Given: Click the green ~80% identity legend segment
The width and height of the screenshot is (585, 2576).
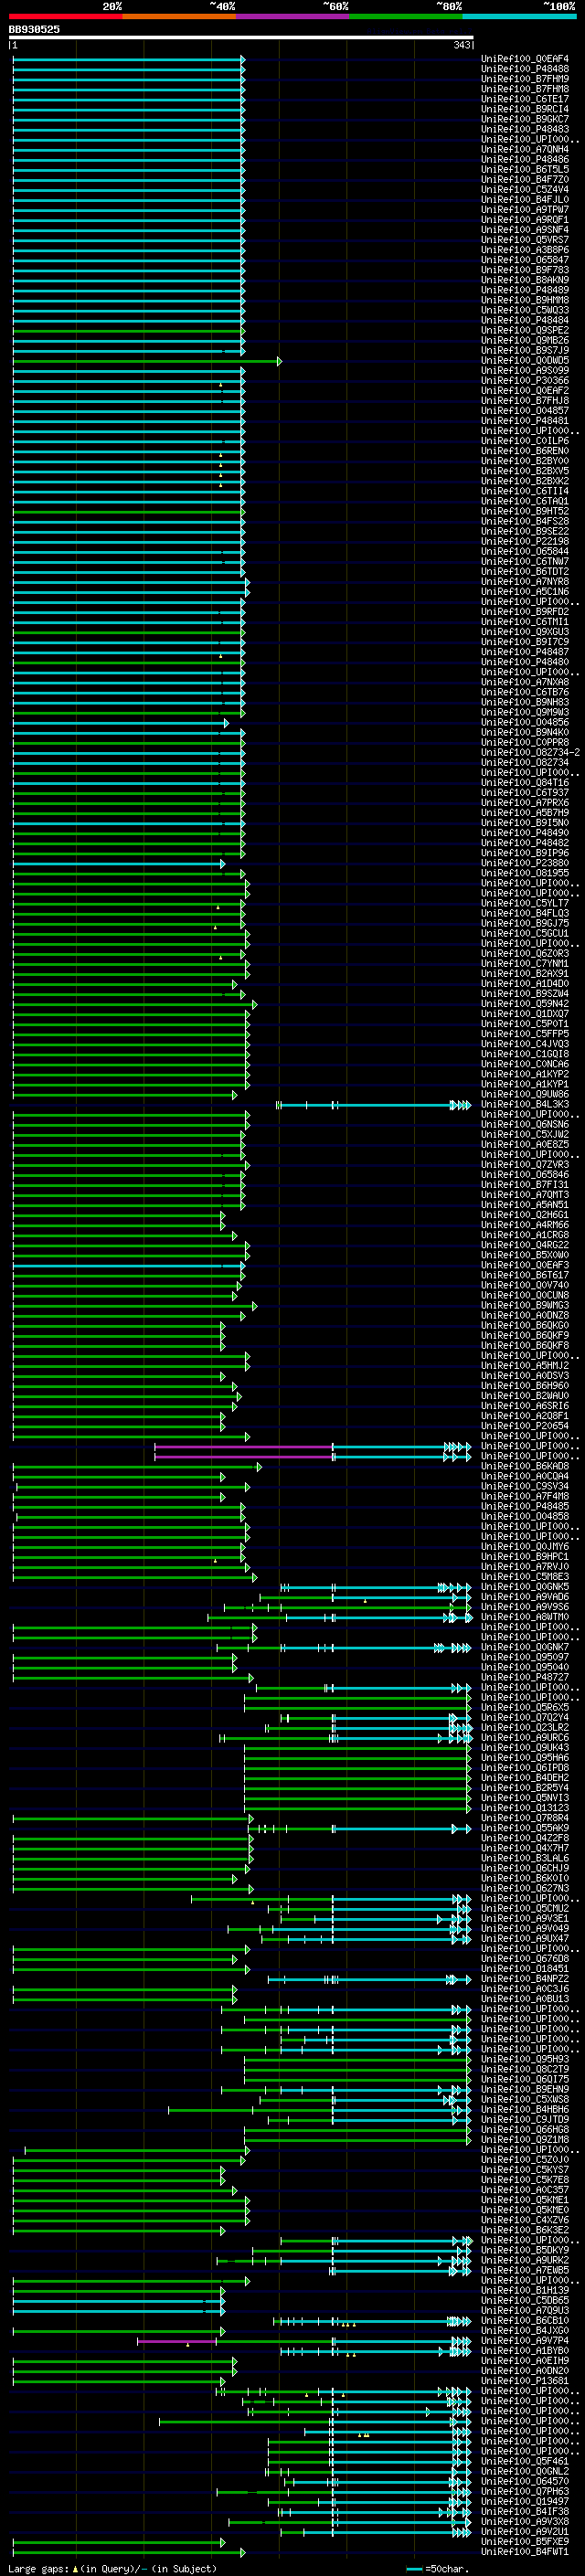Looking at the screenshot, I should 406,16.
